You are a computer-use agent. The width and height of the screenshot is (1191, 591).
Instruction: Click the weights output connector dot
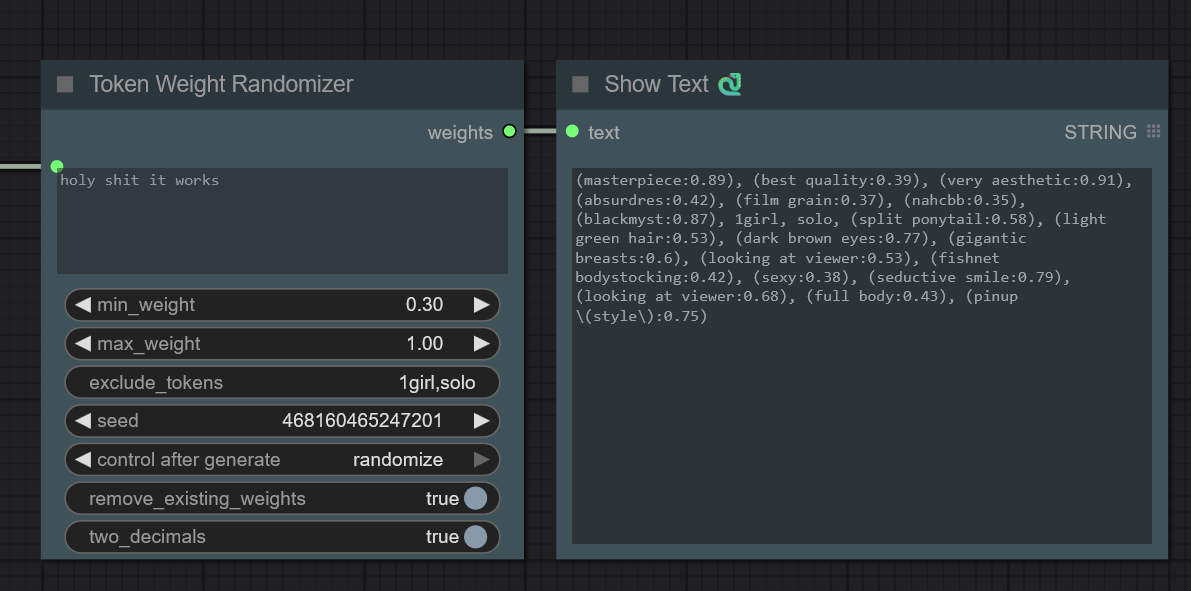509,131
